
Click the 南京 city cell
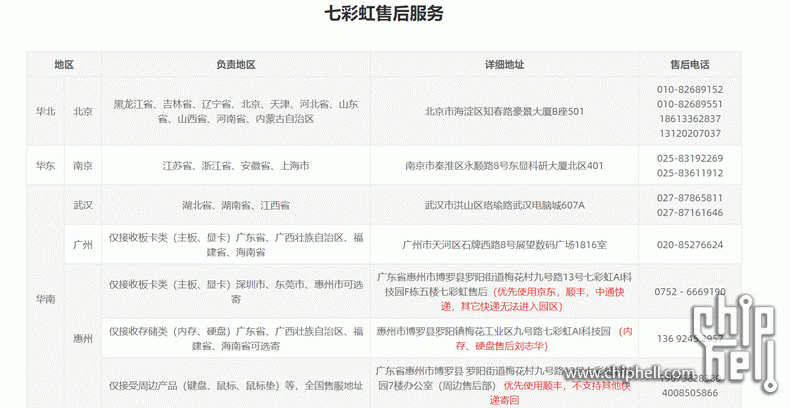point(83,165)
